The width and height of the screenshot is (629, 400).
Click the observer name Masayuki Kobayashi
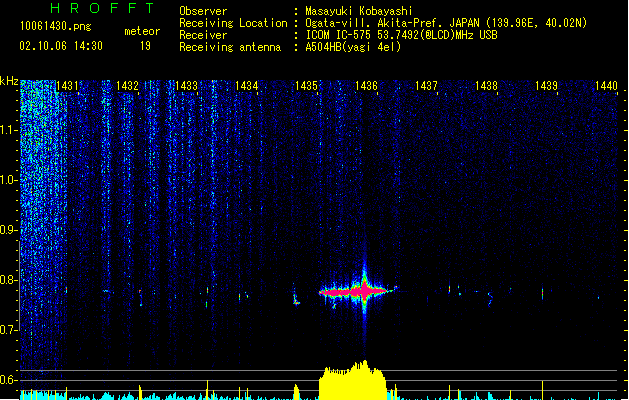click(359, 11)
